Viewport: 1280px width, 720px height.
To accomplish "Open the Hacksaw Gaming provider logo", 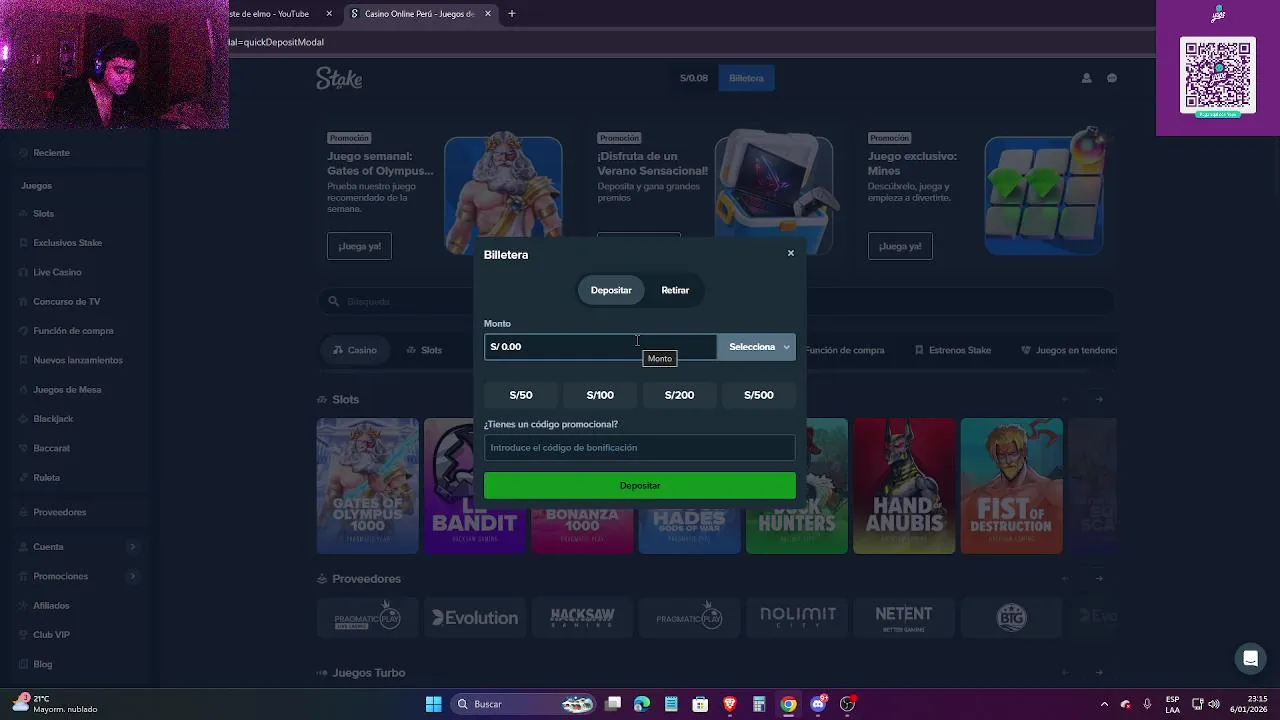I will 582,618.
